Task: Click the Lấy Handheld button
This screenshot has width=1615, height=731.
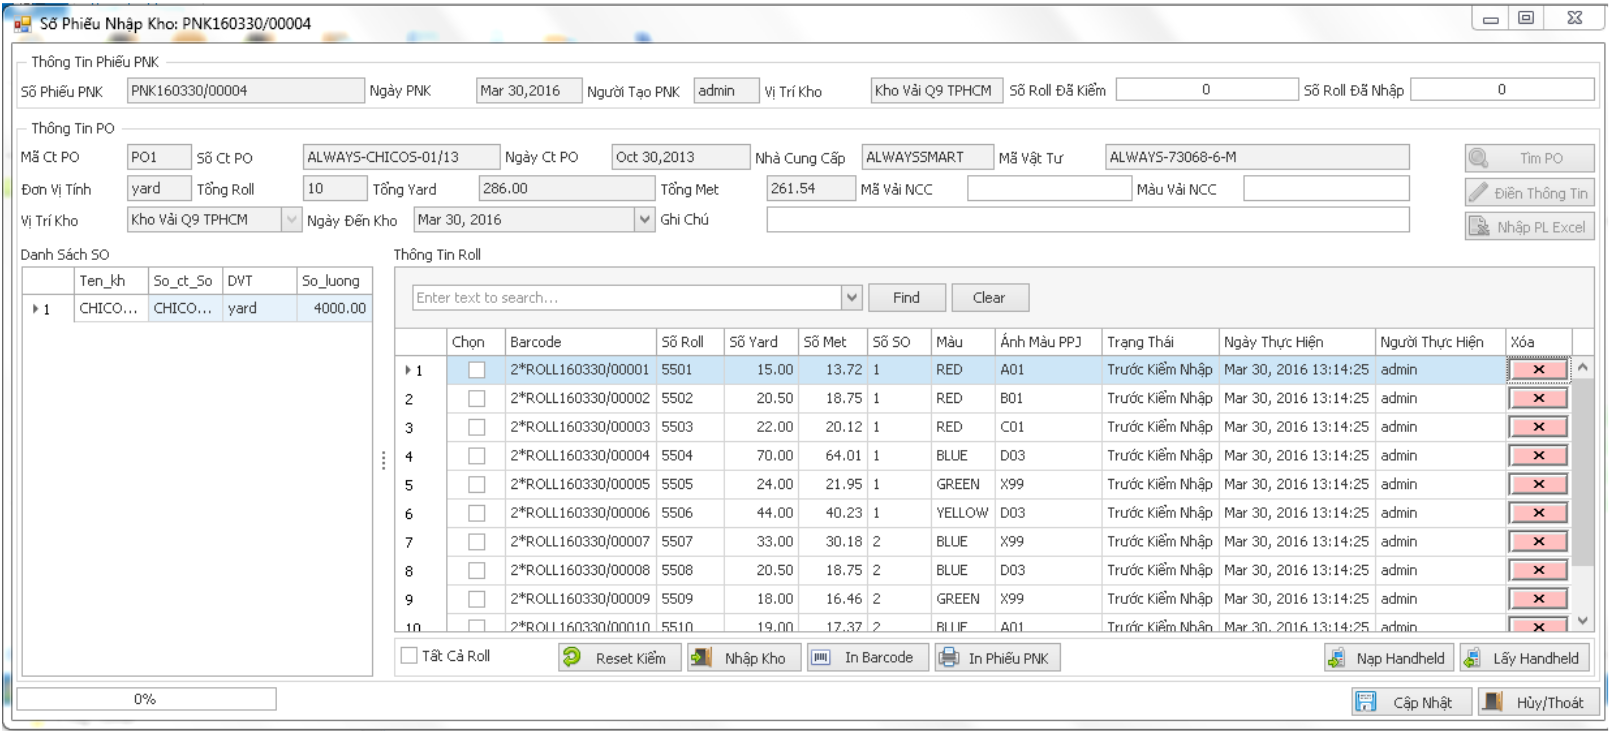Action: (x=1525, y=658)
